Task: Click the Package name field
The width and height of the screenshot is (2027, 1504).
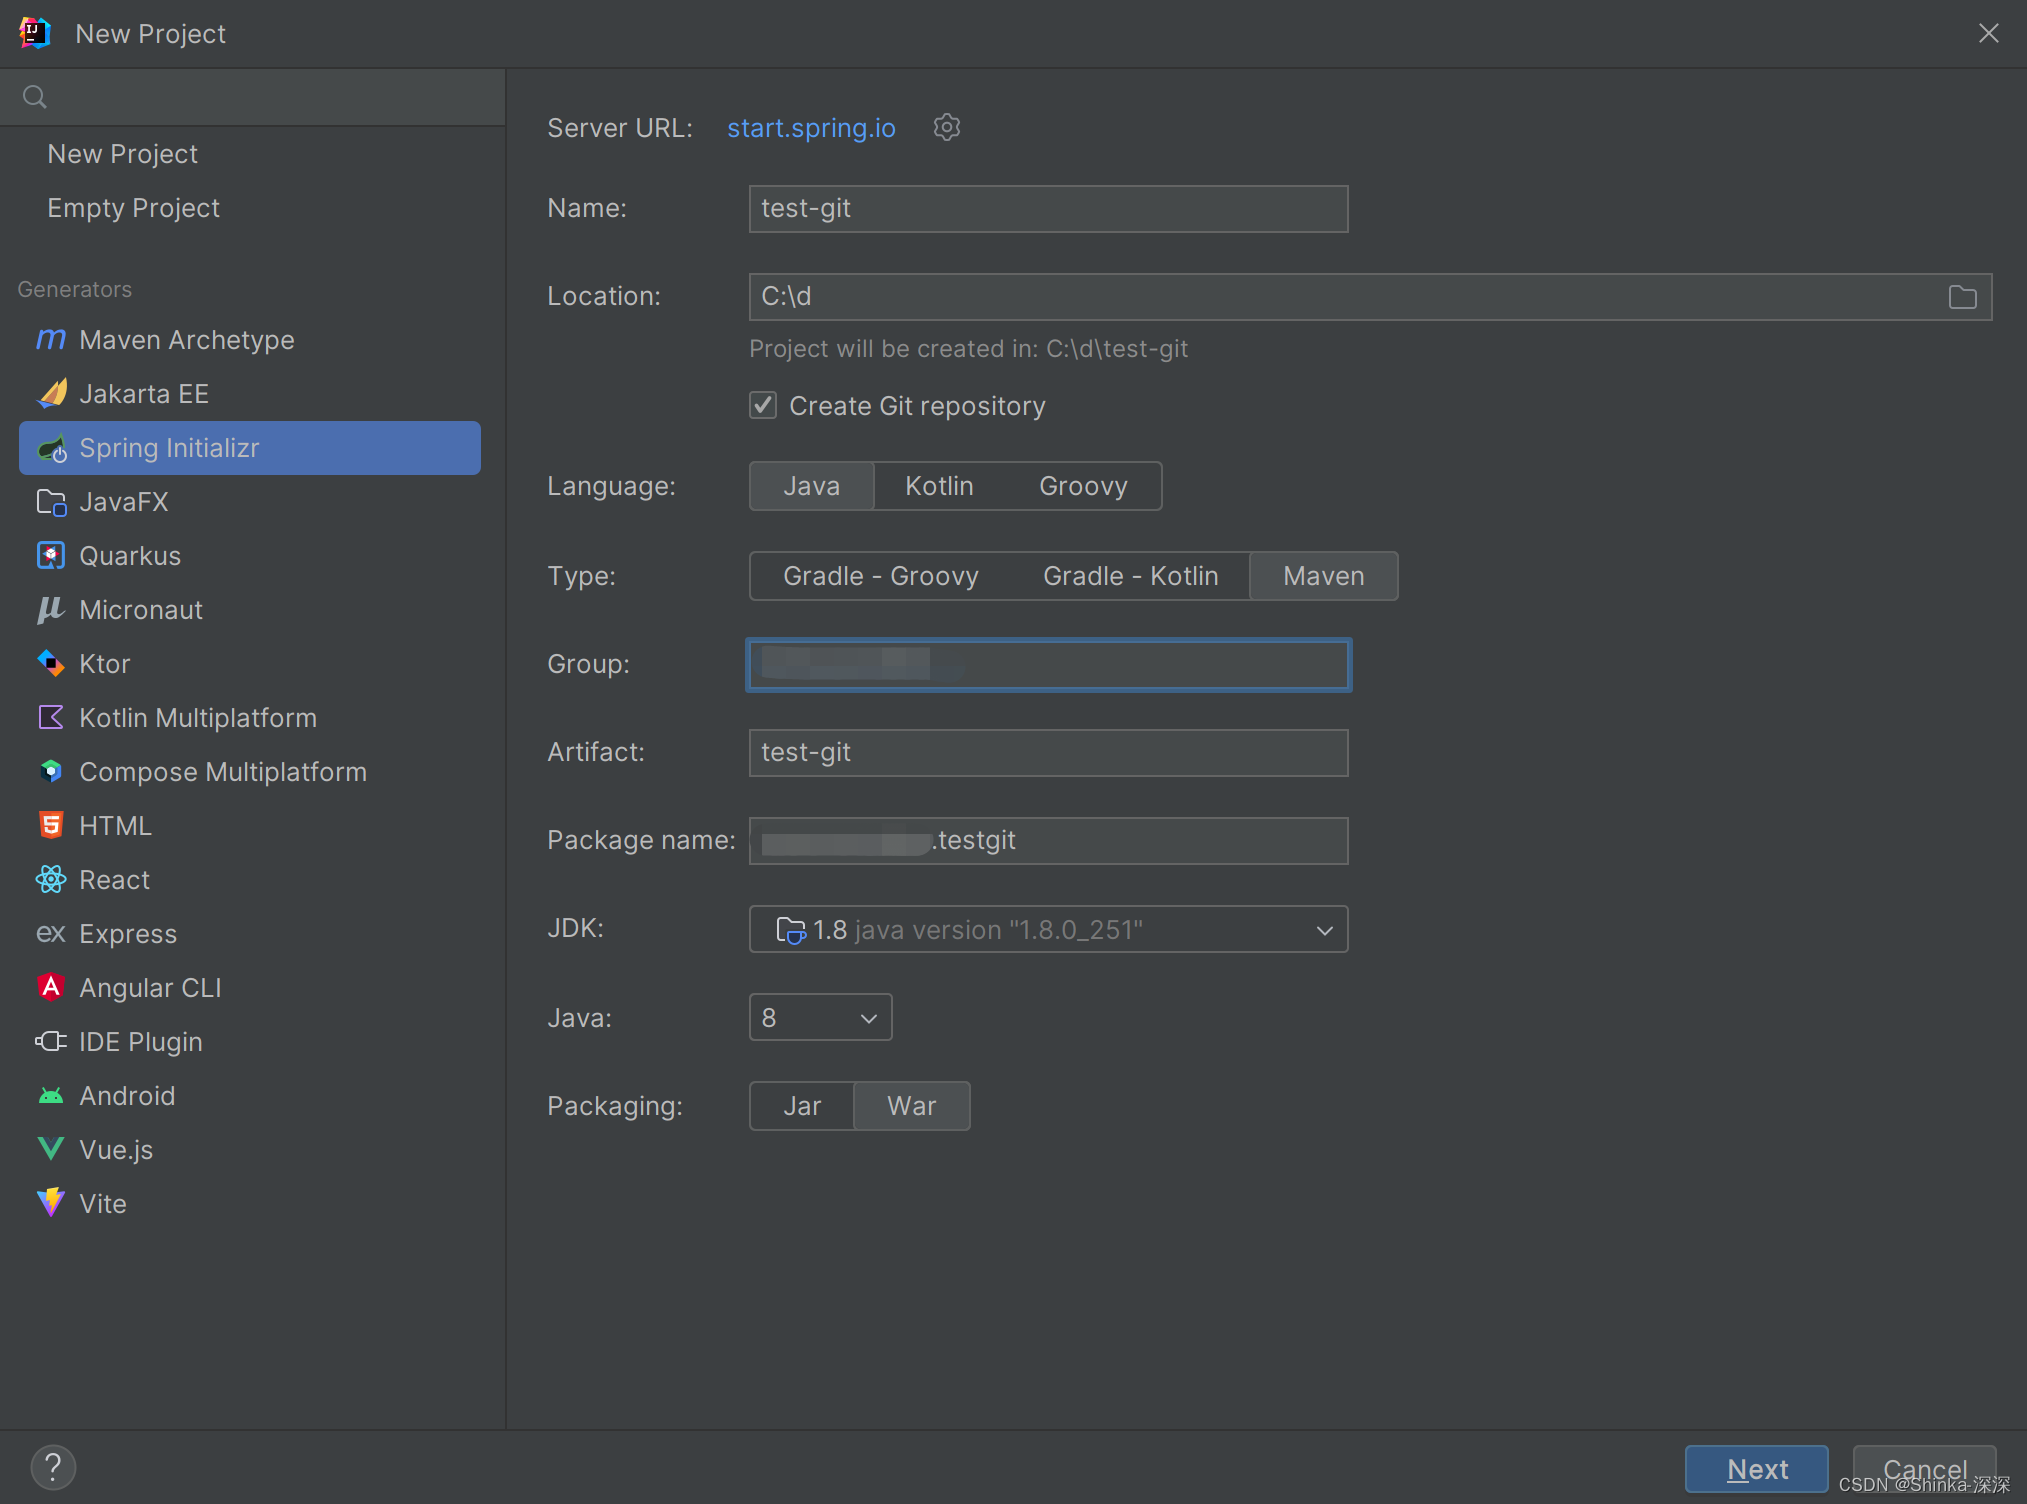Action: point(1048,841)
